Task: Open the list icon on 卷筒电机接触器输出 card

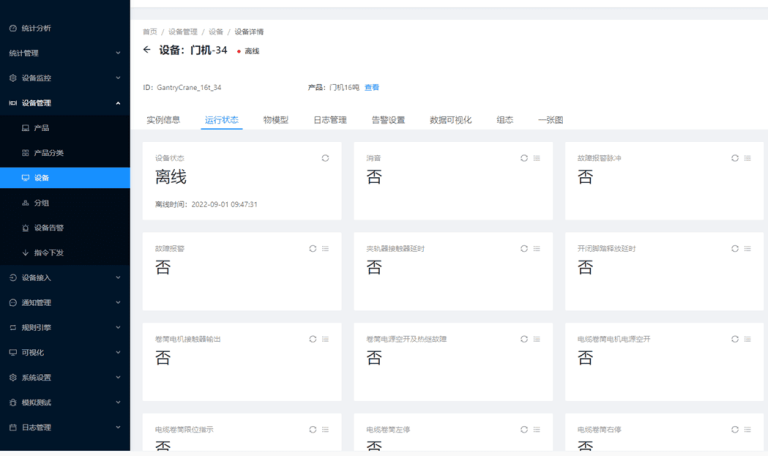Action: click(x=325, y=339)
